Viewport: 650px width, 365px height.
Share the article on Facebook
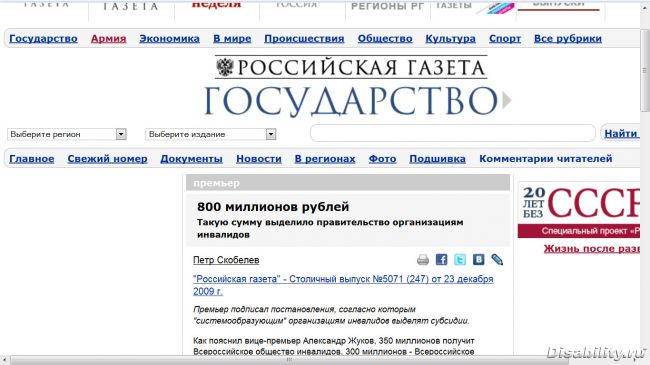441,260
